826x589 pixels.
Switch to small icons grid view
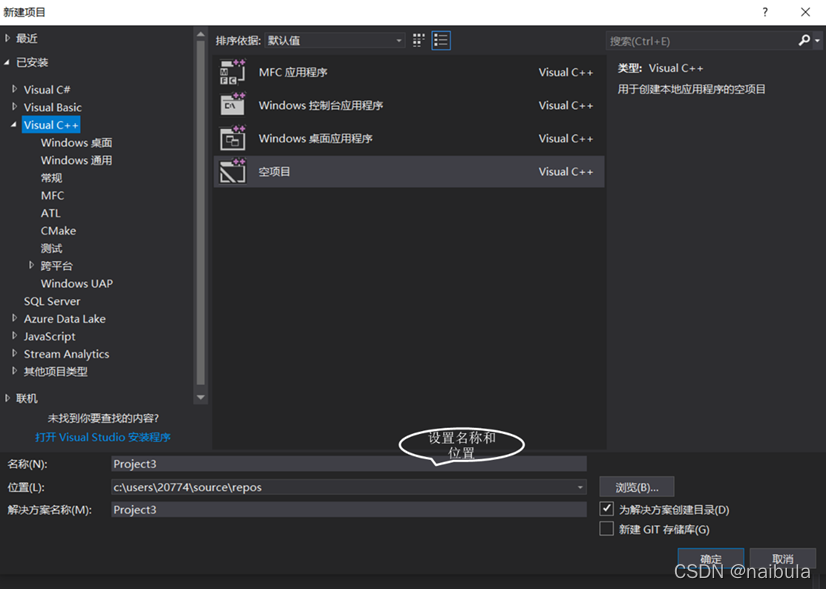pos(418,41)
